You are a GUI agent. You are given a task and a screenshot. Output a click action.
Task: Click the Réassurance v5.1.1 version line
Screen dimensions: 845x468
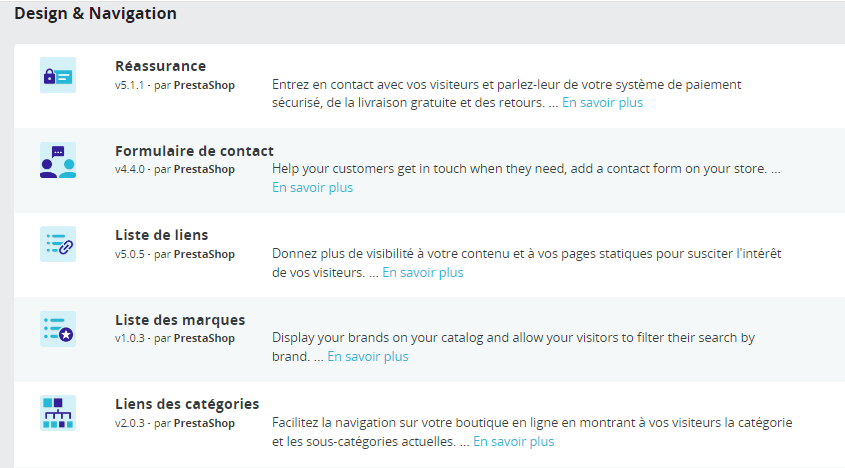(175, 85)
